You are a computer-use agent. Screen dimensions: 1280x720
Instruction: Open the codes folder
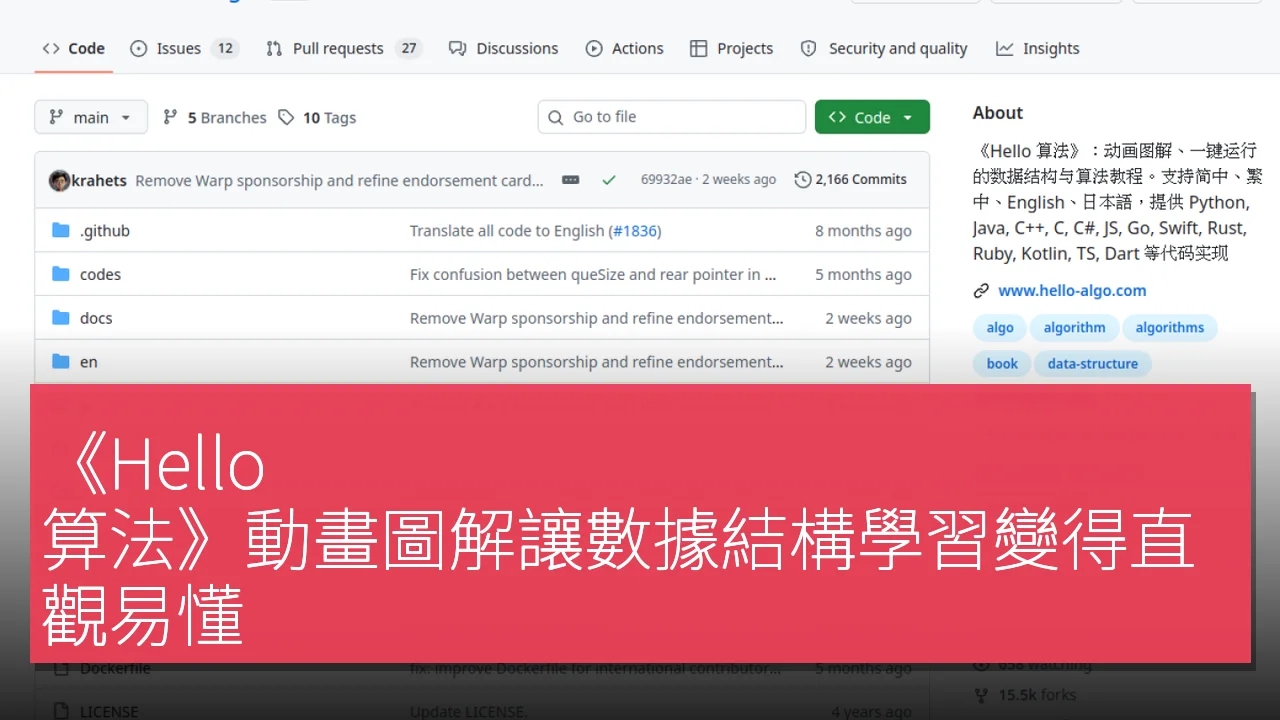(x=100, y=274)
